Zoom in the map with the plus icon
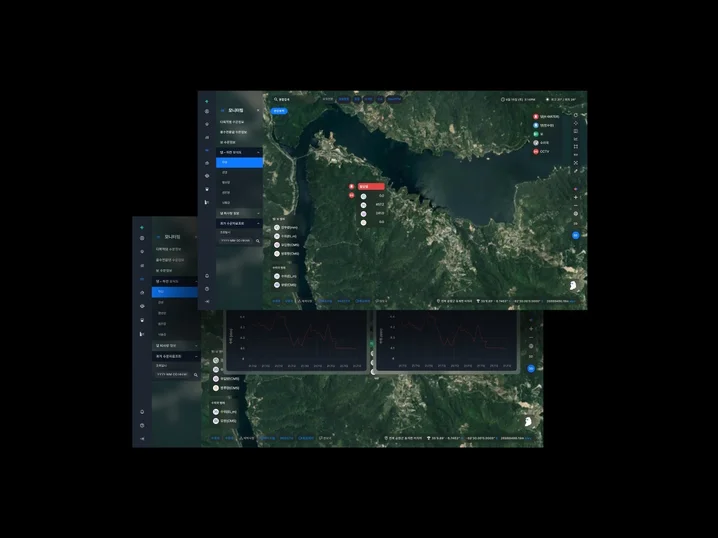This screenshot has width=718, height=538. (576, 197)
